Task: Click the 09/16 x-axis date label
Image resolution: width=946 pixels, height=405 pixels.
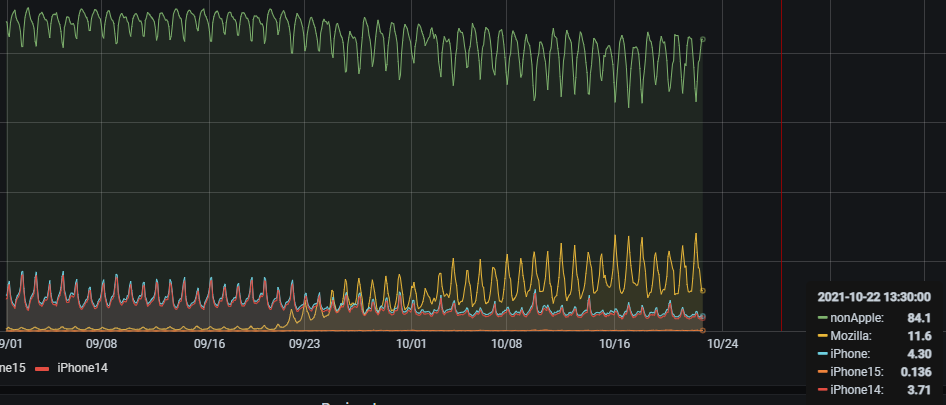Action: coord(209,344)
